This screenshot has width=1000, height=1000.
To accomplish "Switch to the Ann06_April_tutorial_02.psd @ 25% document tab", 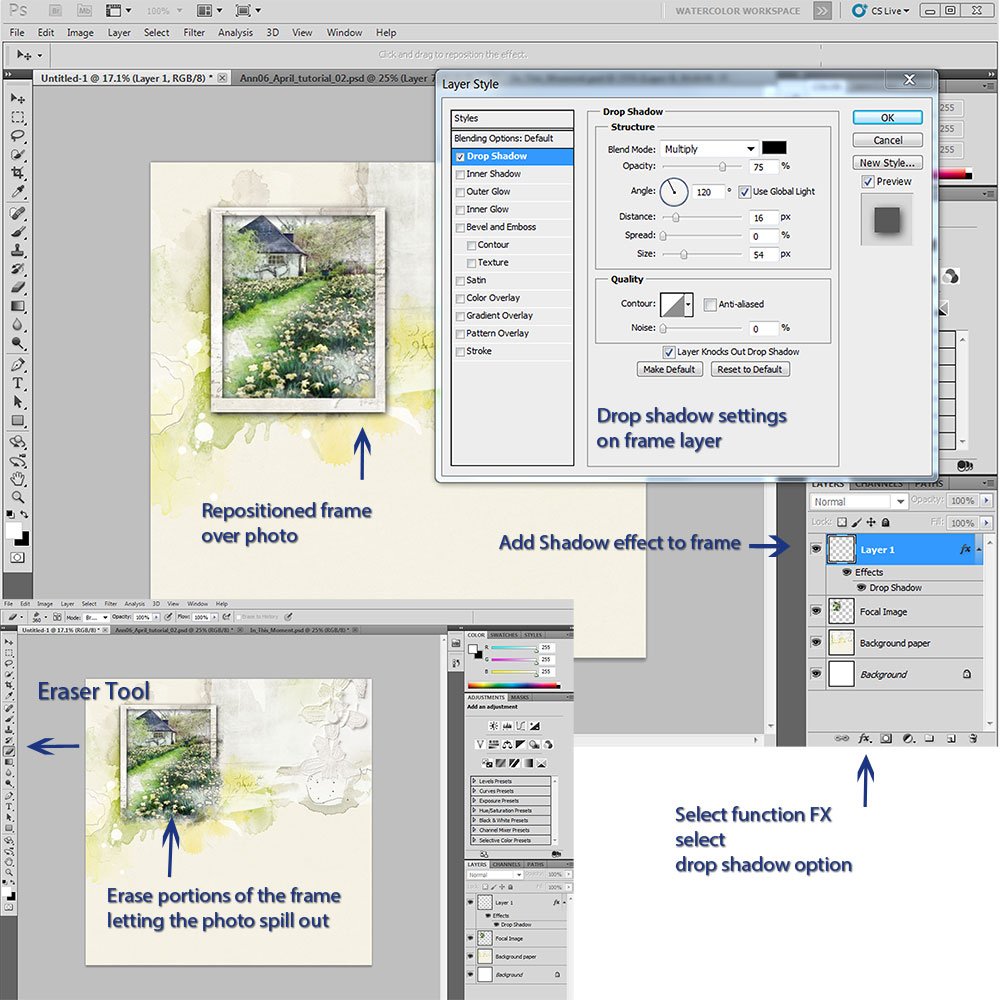I will pyautogui.click(x=336, y=78).
